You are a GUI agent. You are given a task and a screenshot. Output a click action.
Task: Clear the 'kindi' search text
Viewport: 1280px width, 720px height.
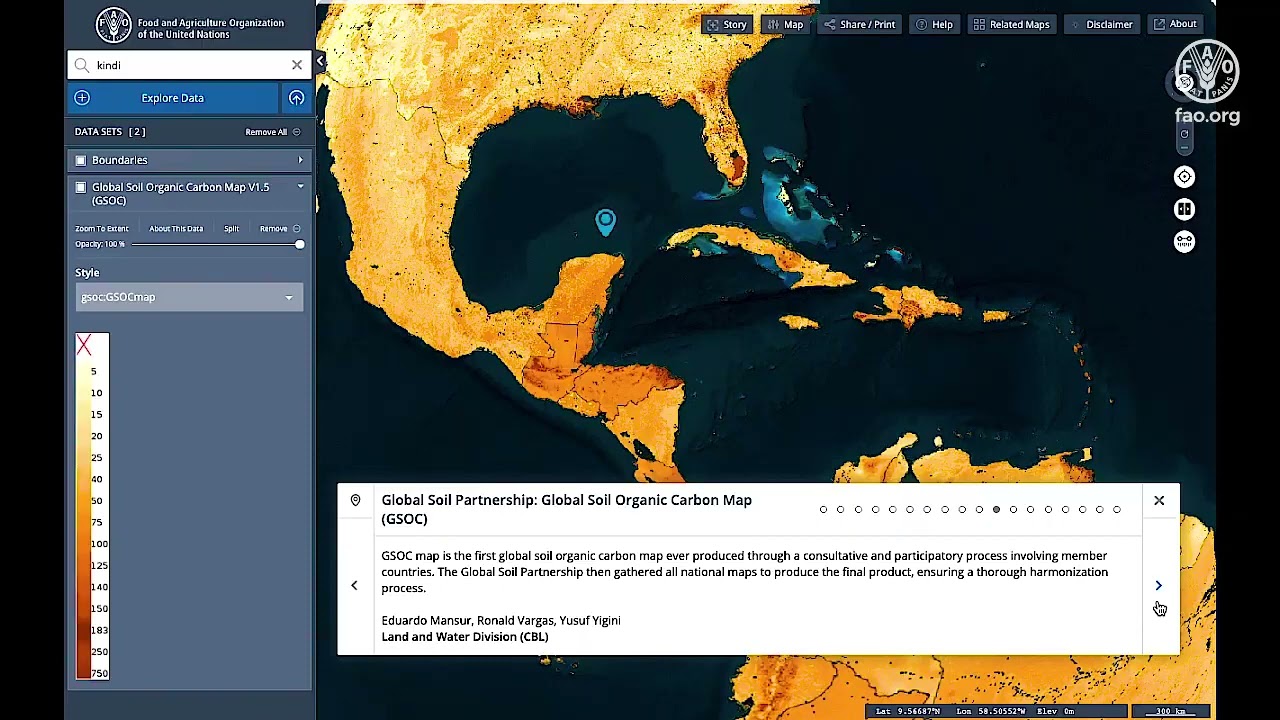coord(297,65)
